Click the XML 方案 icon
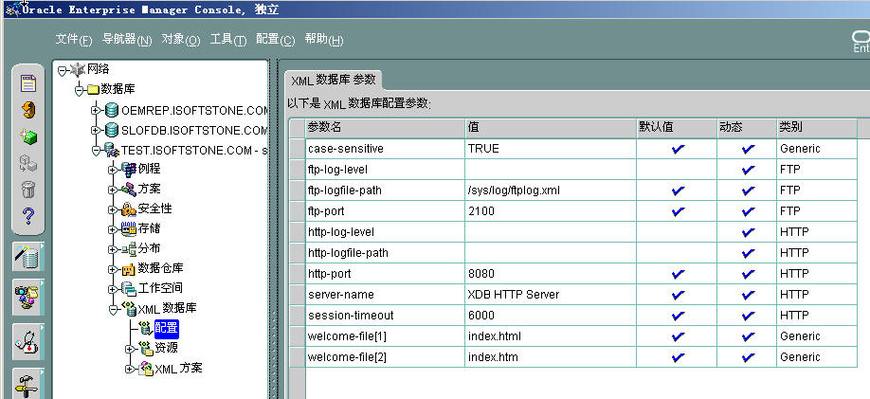This screenshot has width=870, height=399. pos(145,368)
